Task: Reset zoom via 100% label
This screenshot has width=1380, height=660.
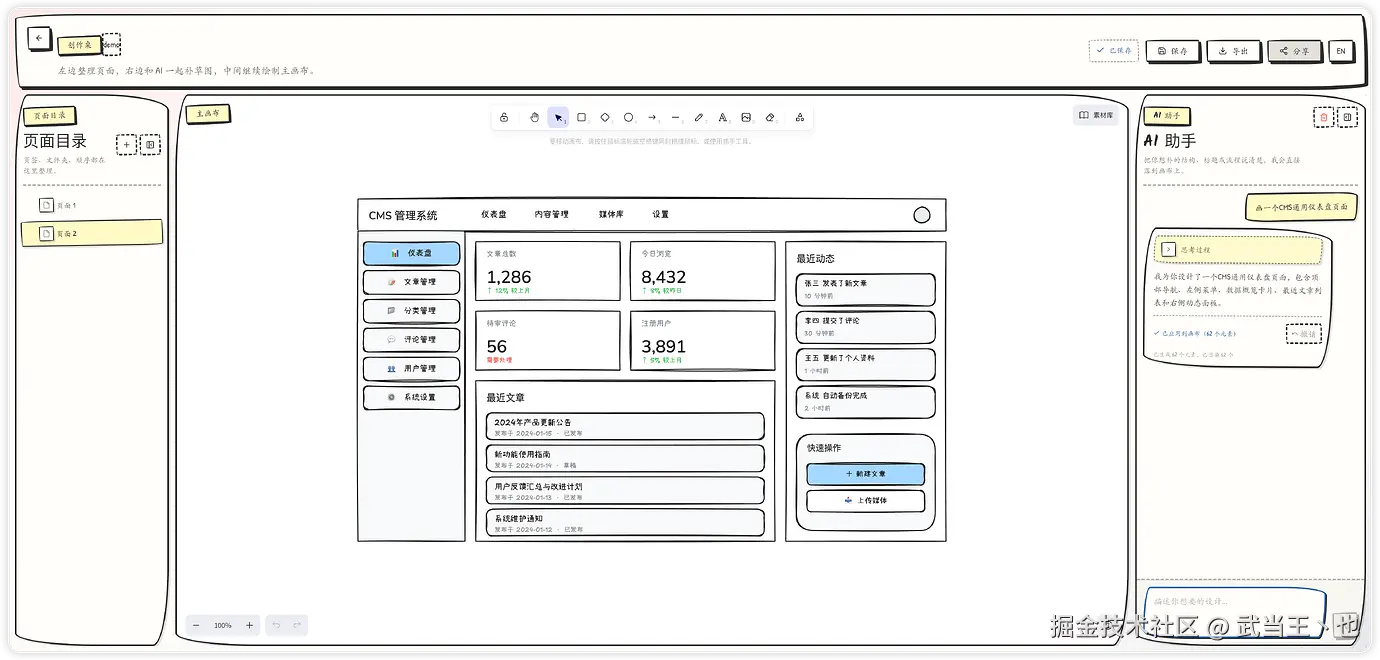Action: (223, 625)
